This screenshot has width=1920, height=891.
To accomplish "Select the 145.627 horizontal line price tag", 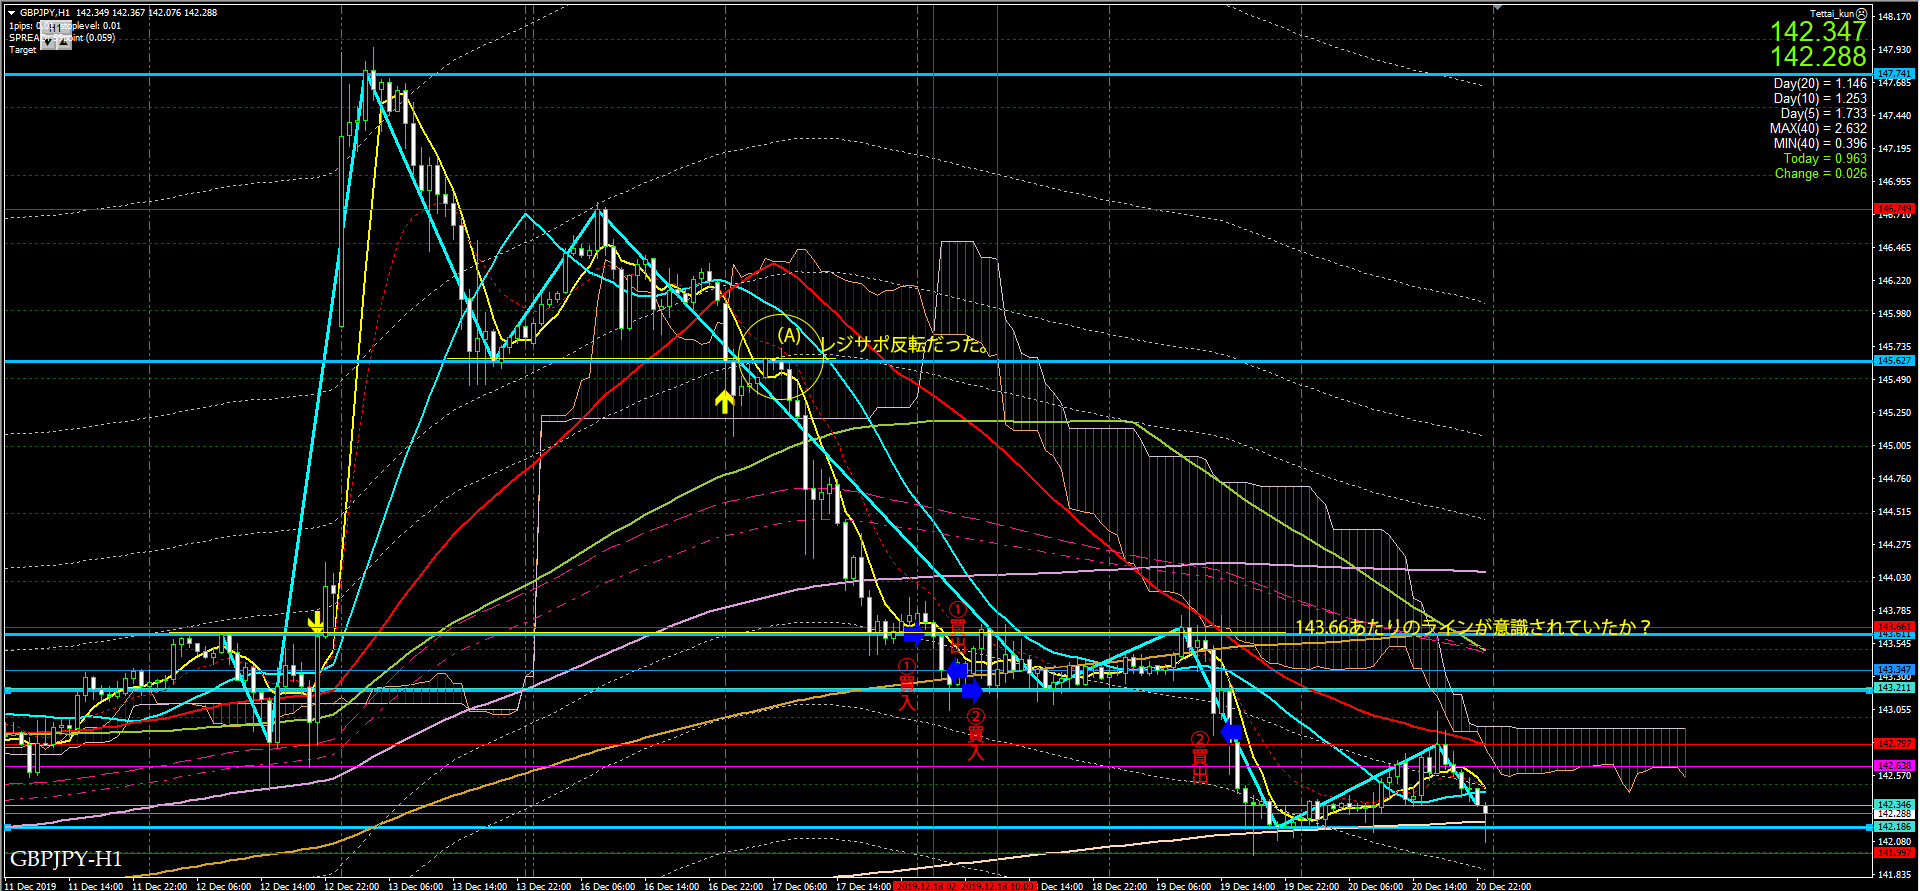I will point(1893,361).
